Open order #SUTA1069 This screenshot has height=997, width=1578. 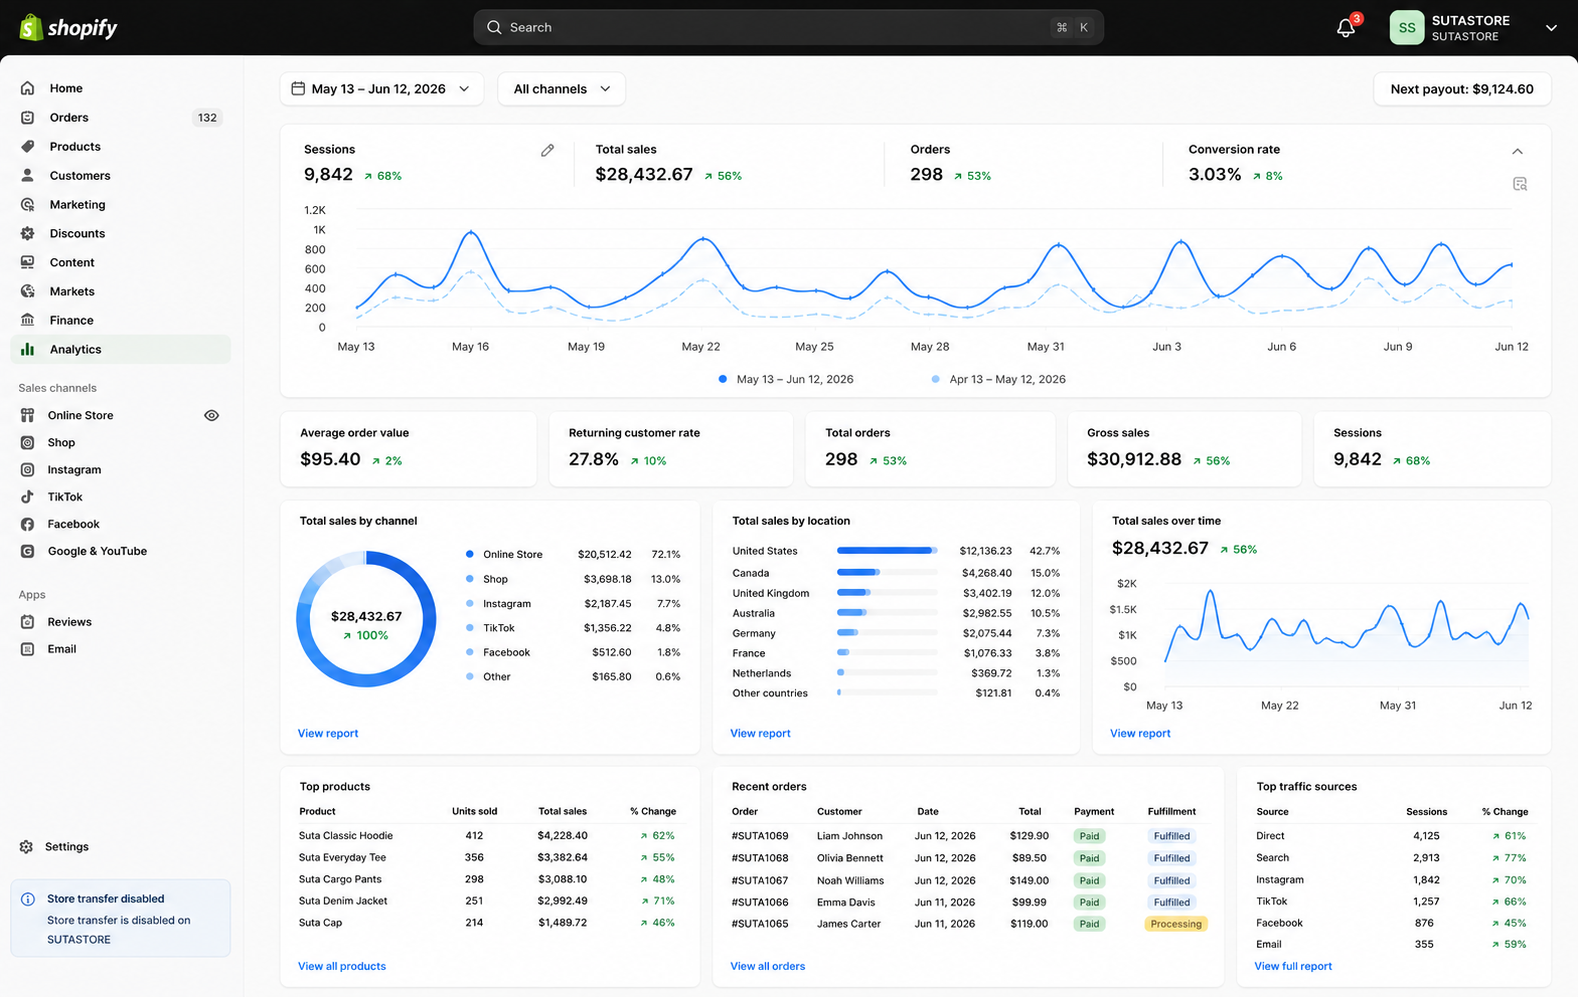point(760,836)
